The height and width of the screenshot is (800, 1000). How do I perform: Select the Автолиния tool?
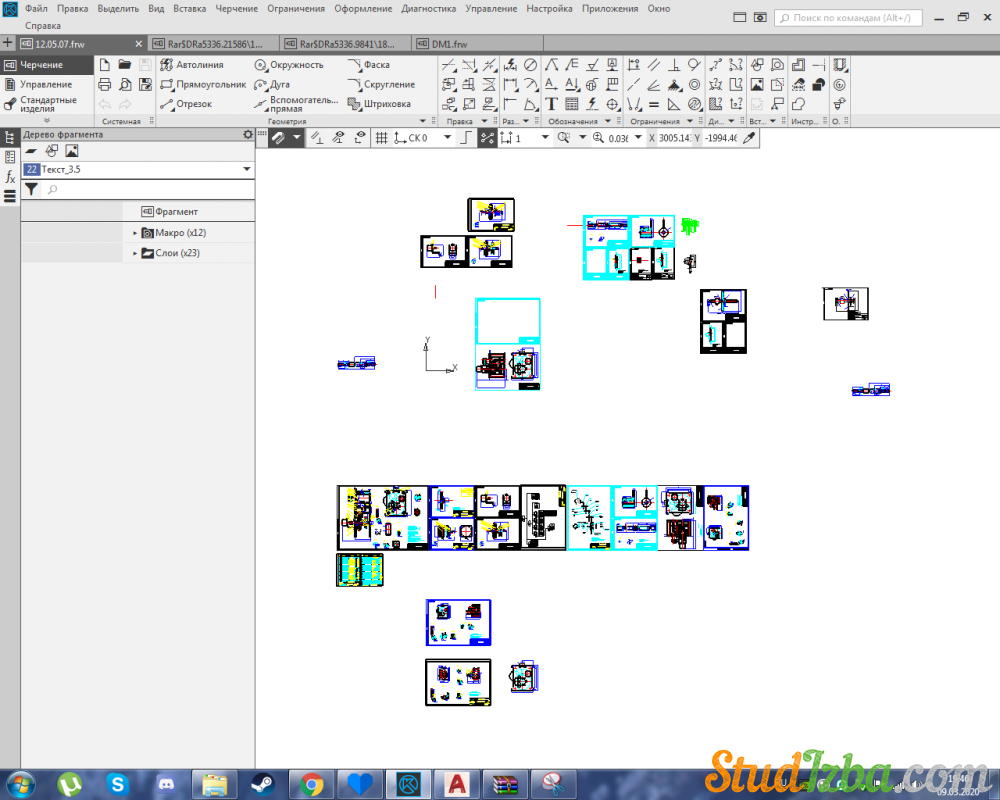click(x=192, y=64)
